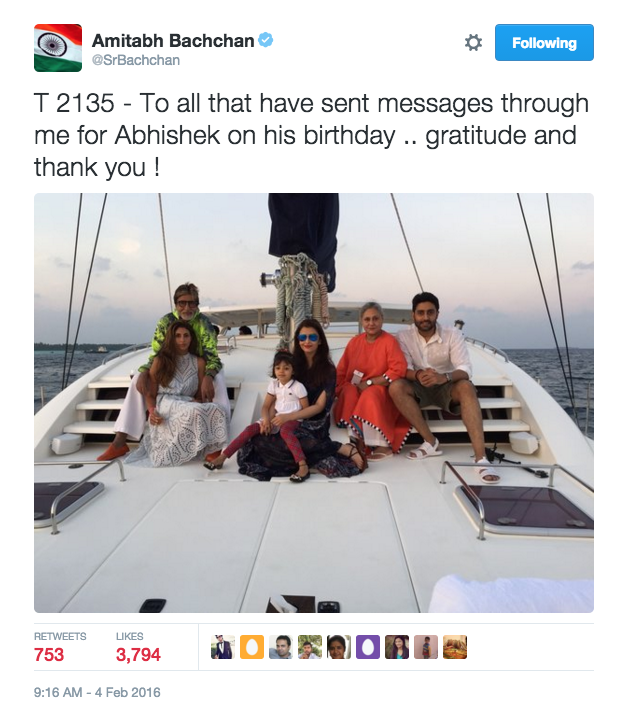Open the gear settings menu on tweet
This screenshot has height=708, width=617.
[x=473, y=43]
